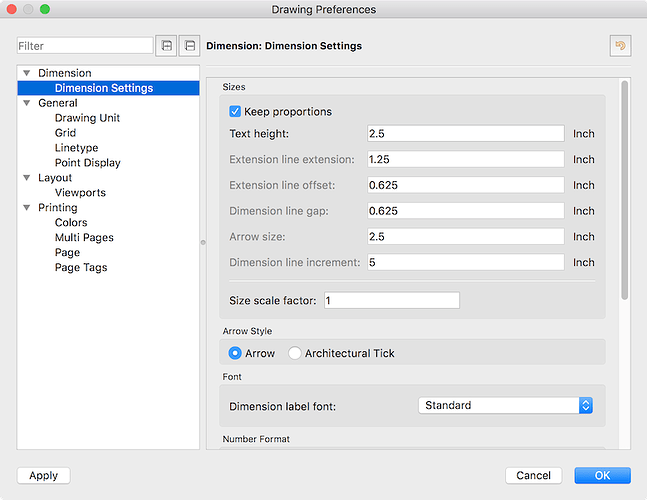Image resolution: width=647 pixels, height=500 pixels.
Task: Collapse the Dimension tree category
Action: [x=26, y=73]
